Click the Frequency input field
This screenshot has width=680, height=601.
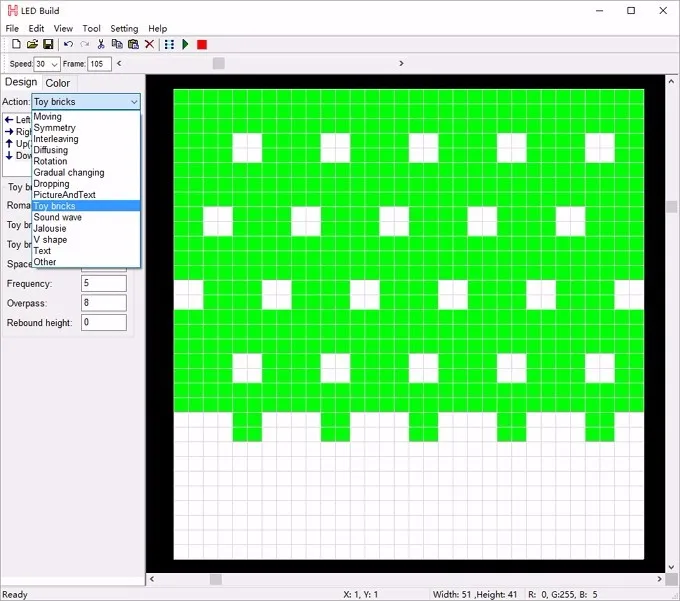104,284
